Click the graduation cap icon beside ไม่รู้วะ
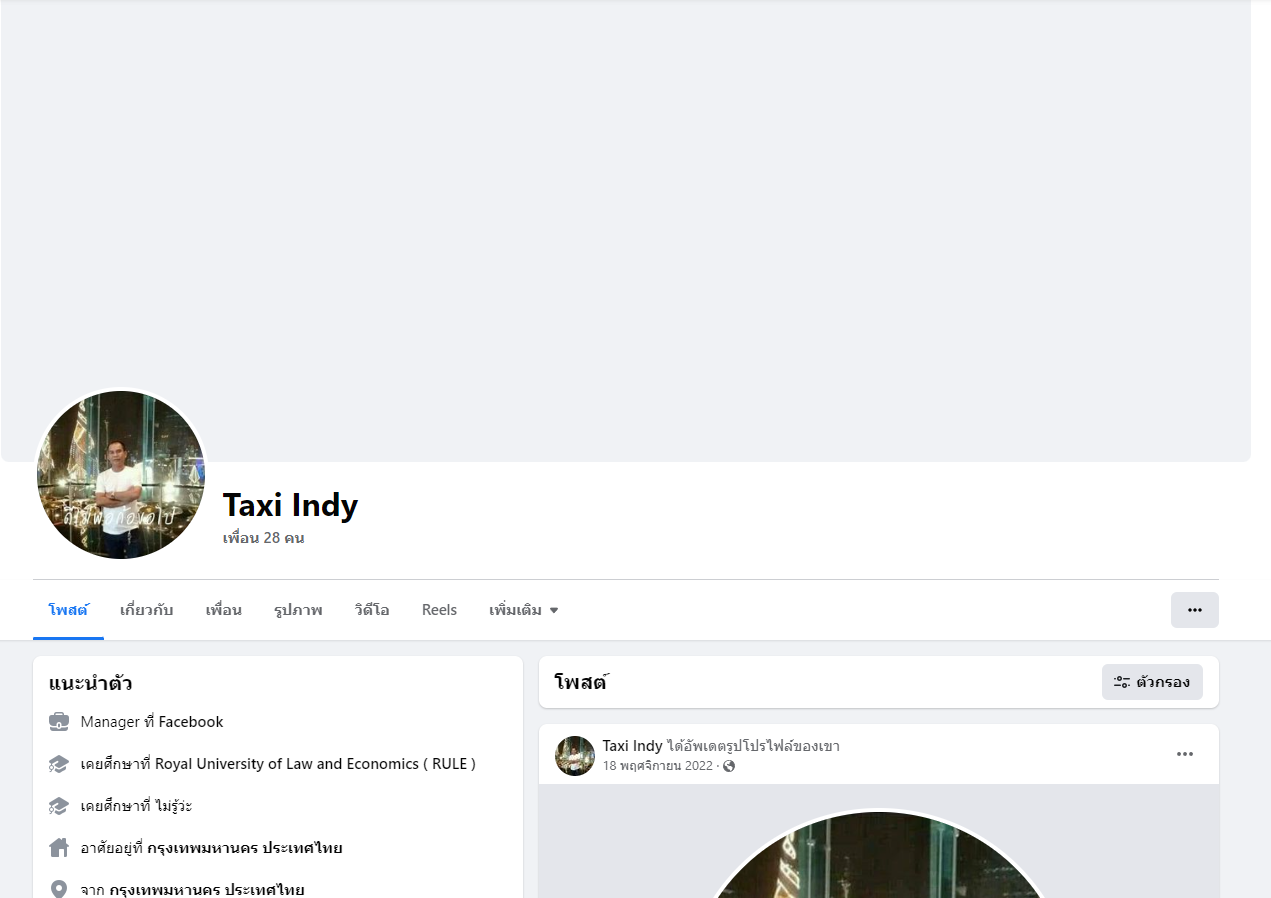The height and width of the screenshot is (898, 1271). click(x=59, y=806)
